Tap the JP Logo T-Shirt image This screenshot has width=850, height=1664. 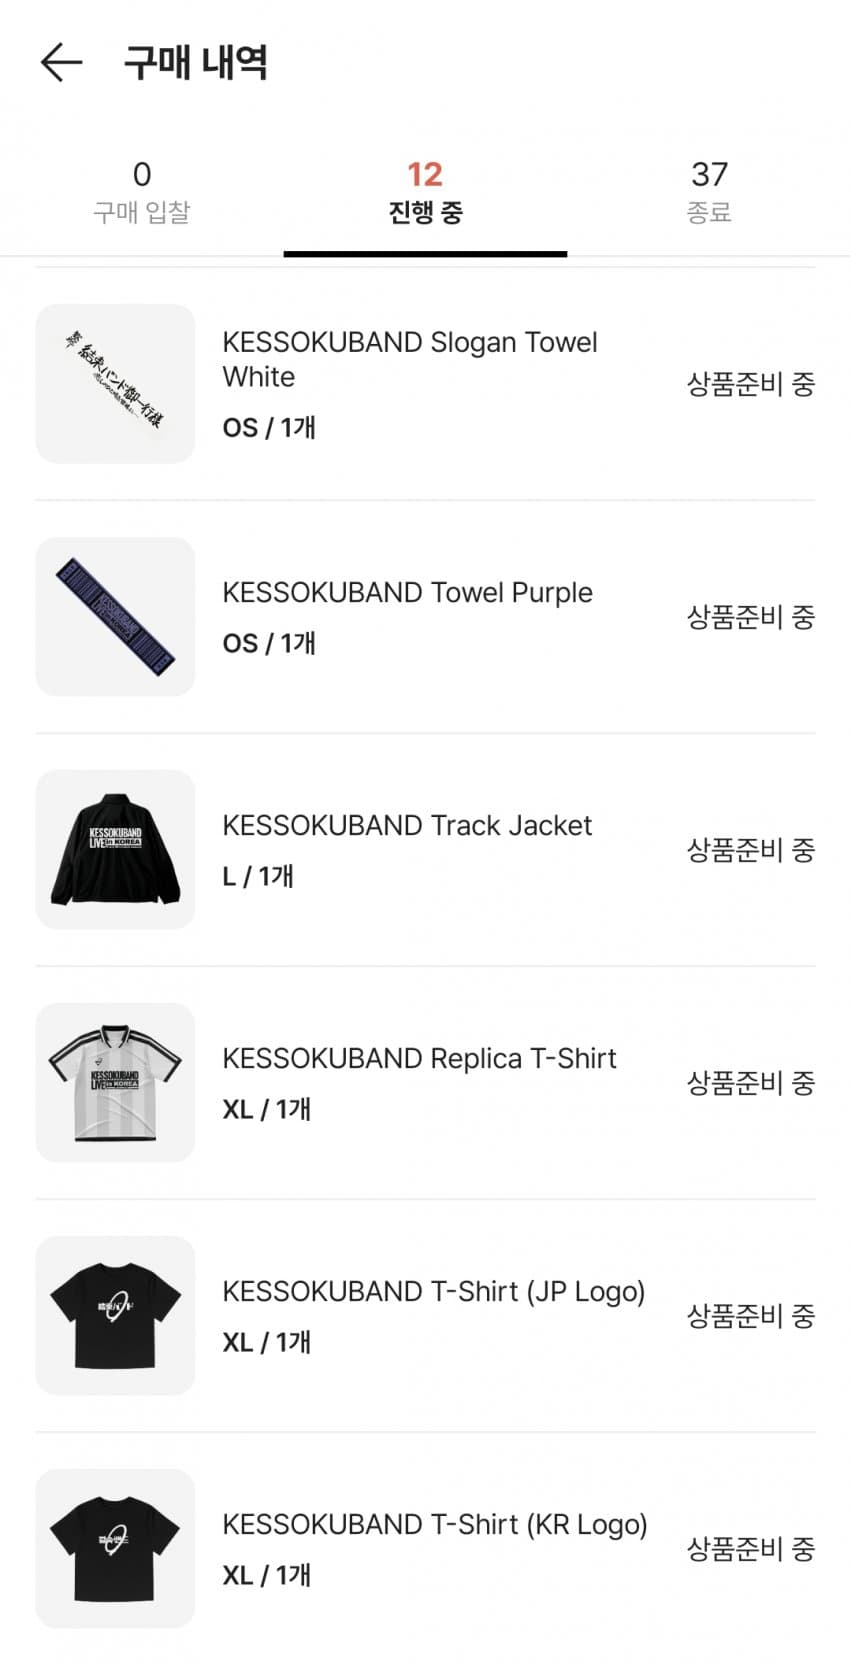[115, 1316]
